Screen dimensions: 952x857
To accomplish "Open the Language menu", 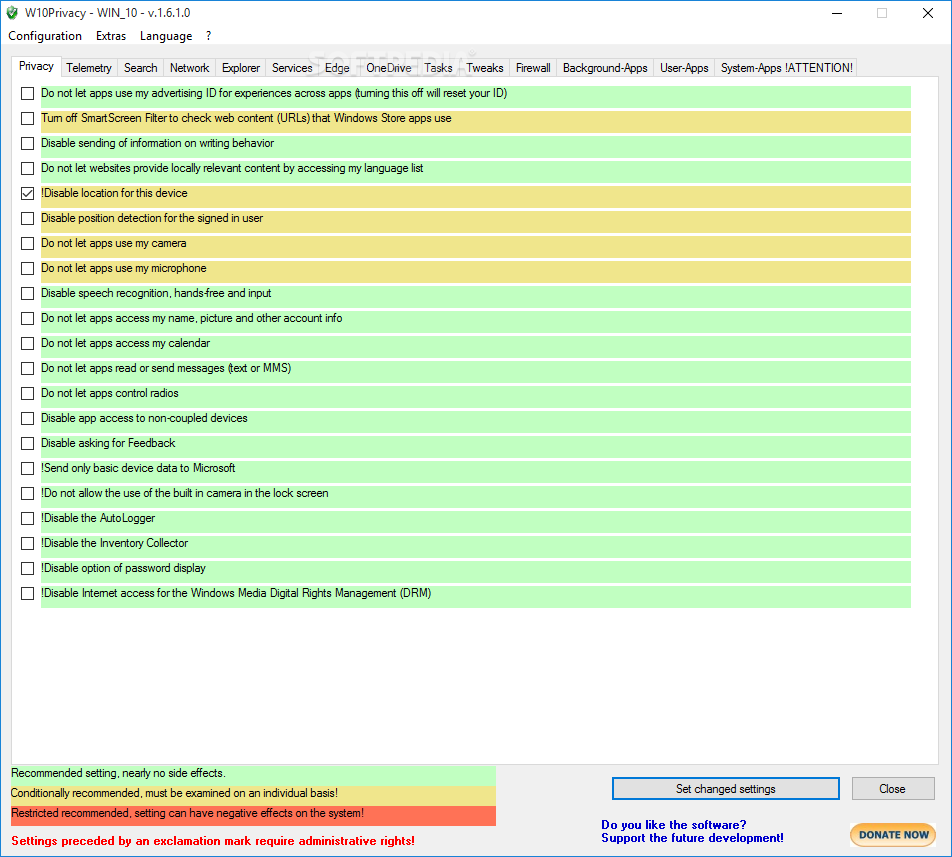I will click(166, 36).
